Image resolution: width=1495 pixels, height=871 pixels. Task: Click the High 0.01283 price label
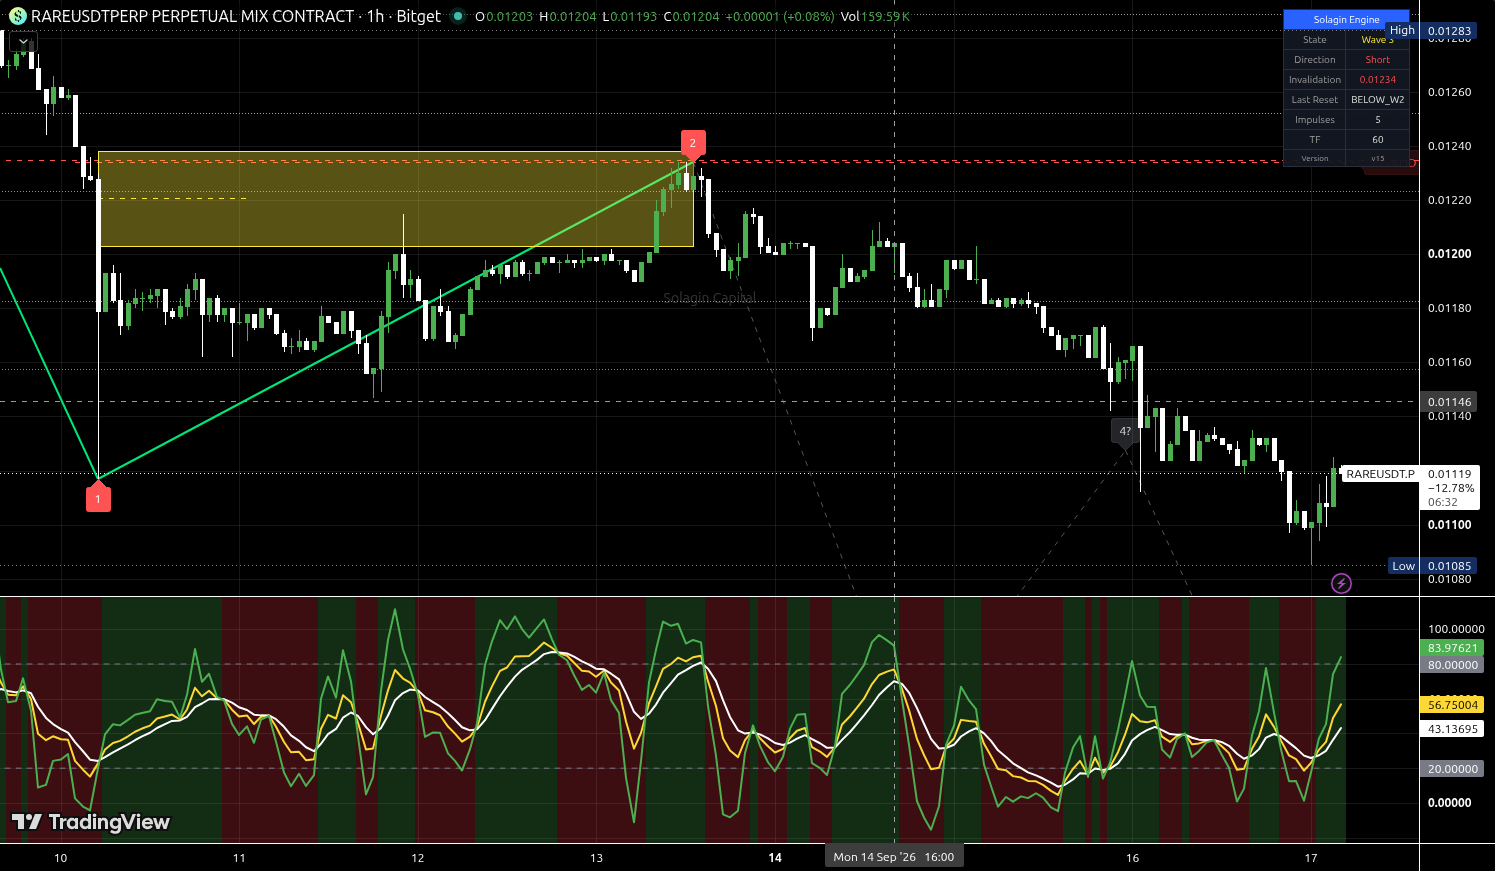click(x=1431, y=30)
